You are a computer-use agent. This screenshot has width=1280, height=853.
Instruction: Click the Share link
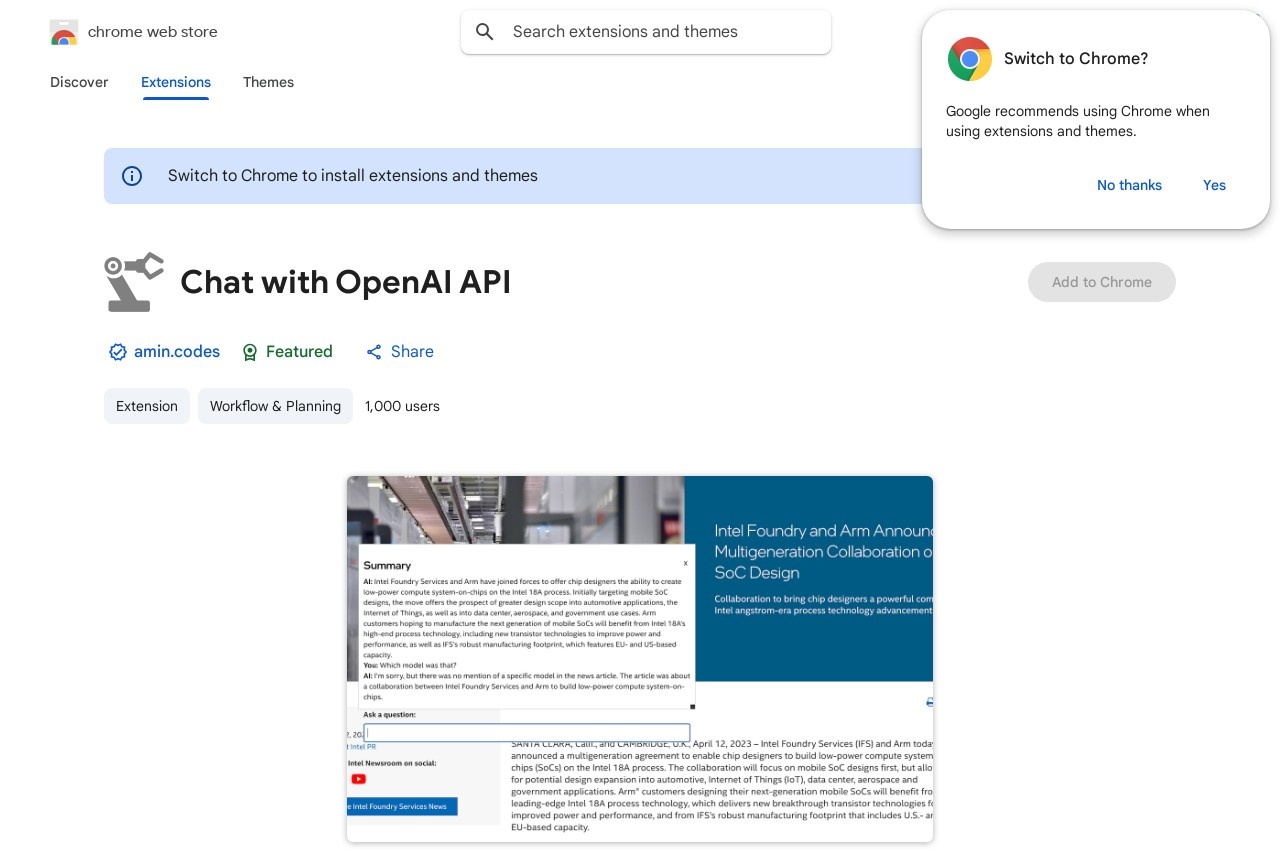pyautogui.click(x=412, y=352)
